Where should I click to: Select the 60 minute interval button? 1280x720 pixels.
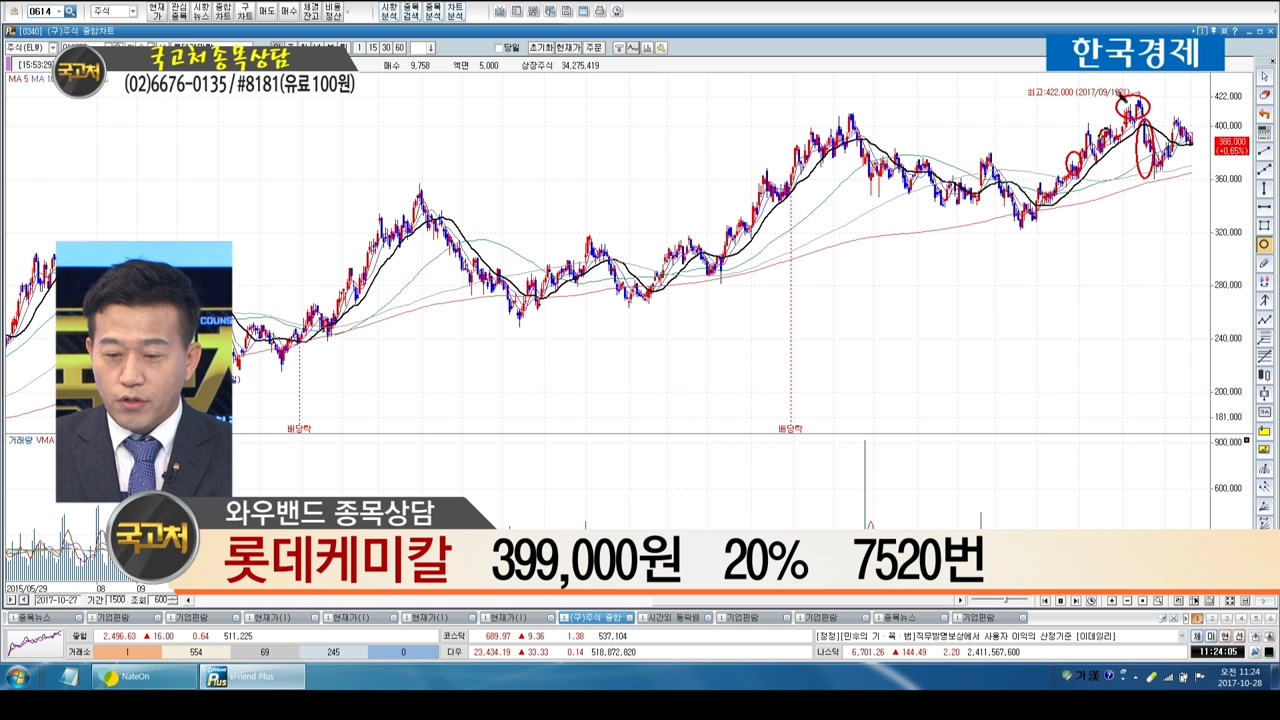399,48
